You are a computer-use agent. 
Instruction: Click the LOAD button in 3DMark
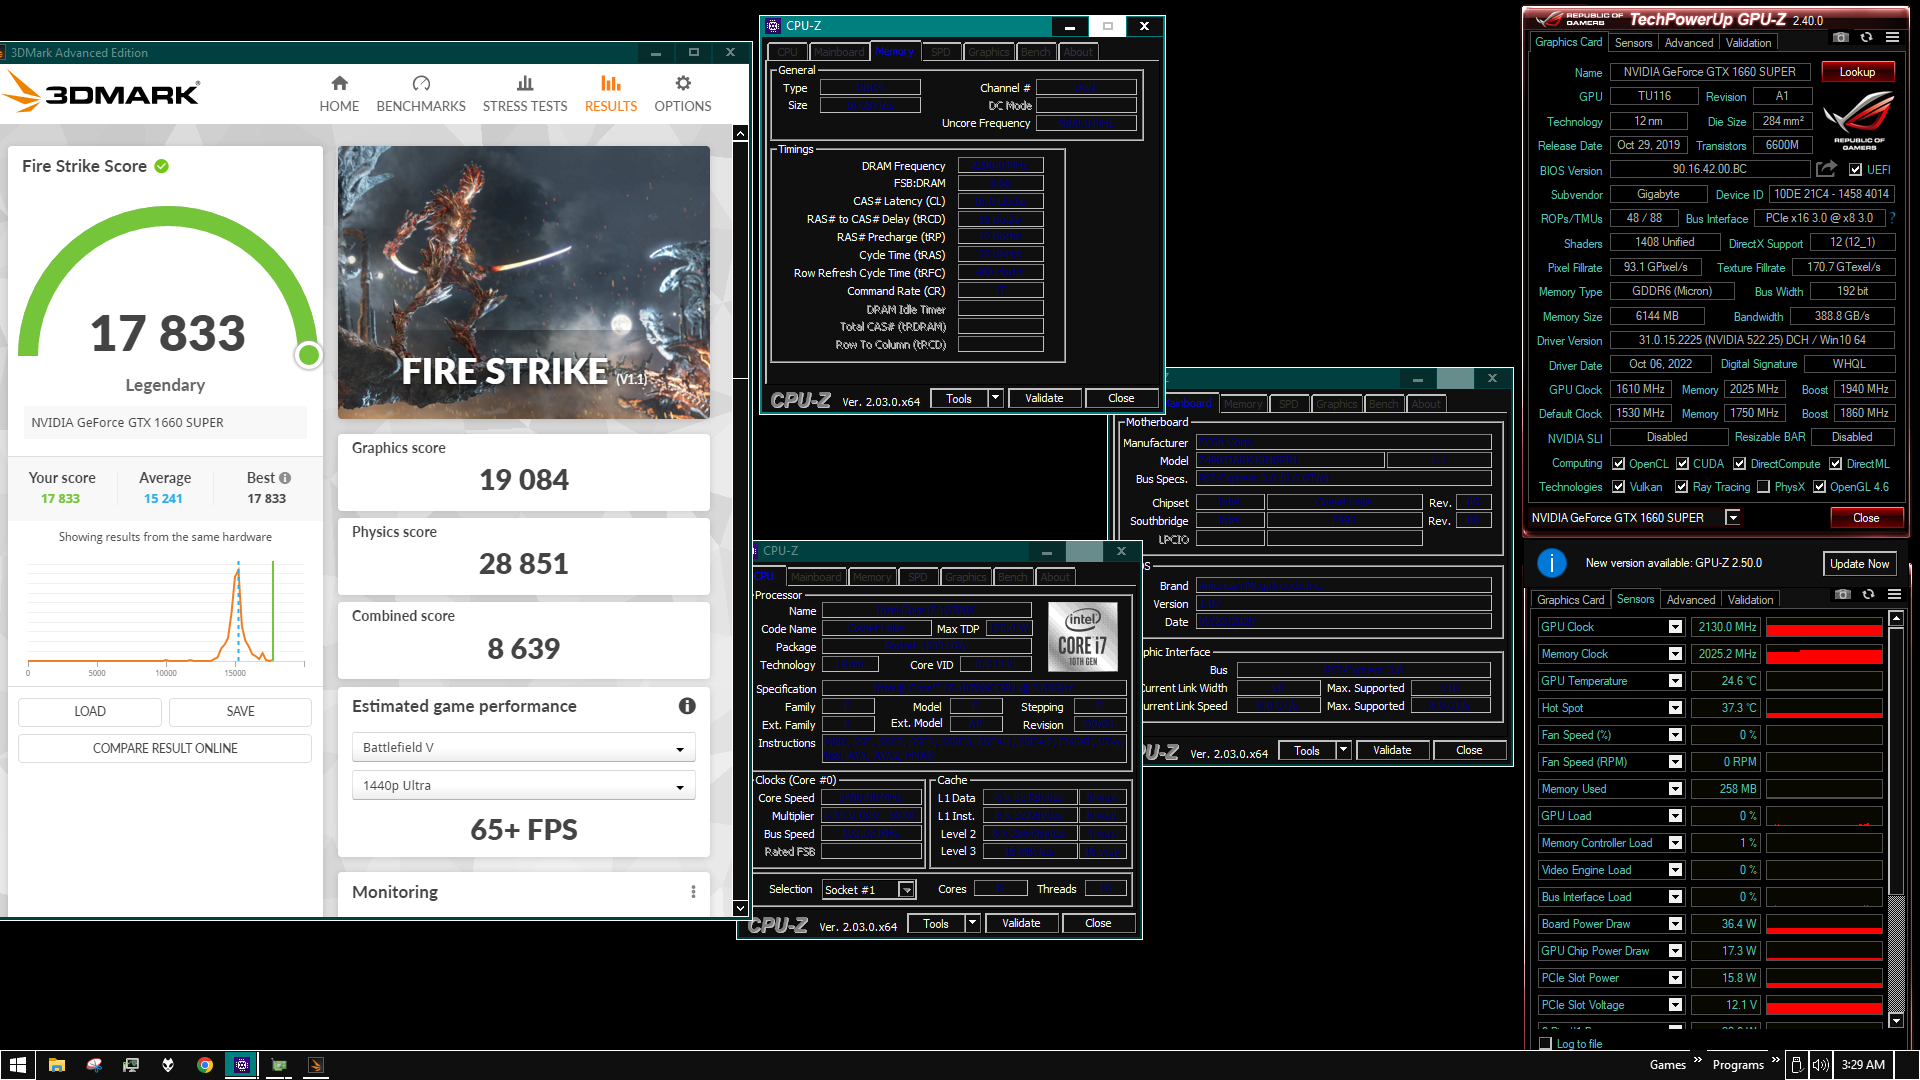[x=90, y=711]
